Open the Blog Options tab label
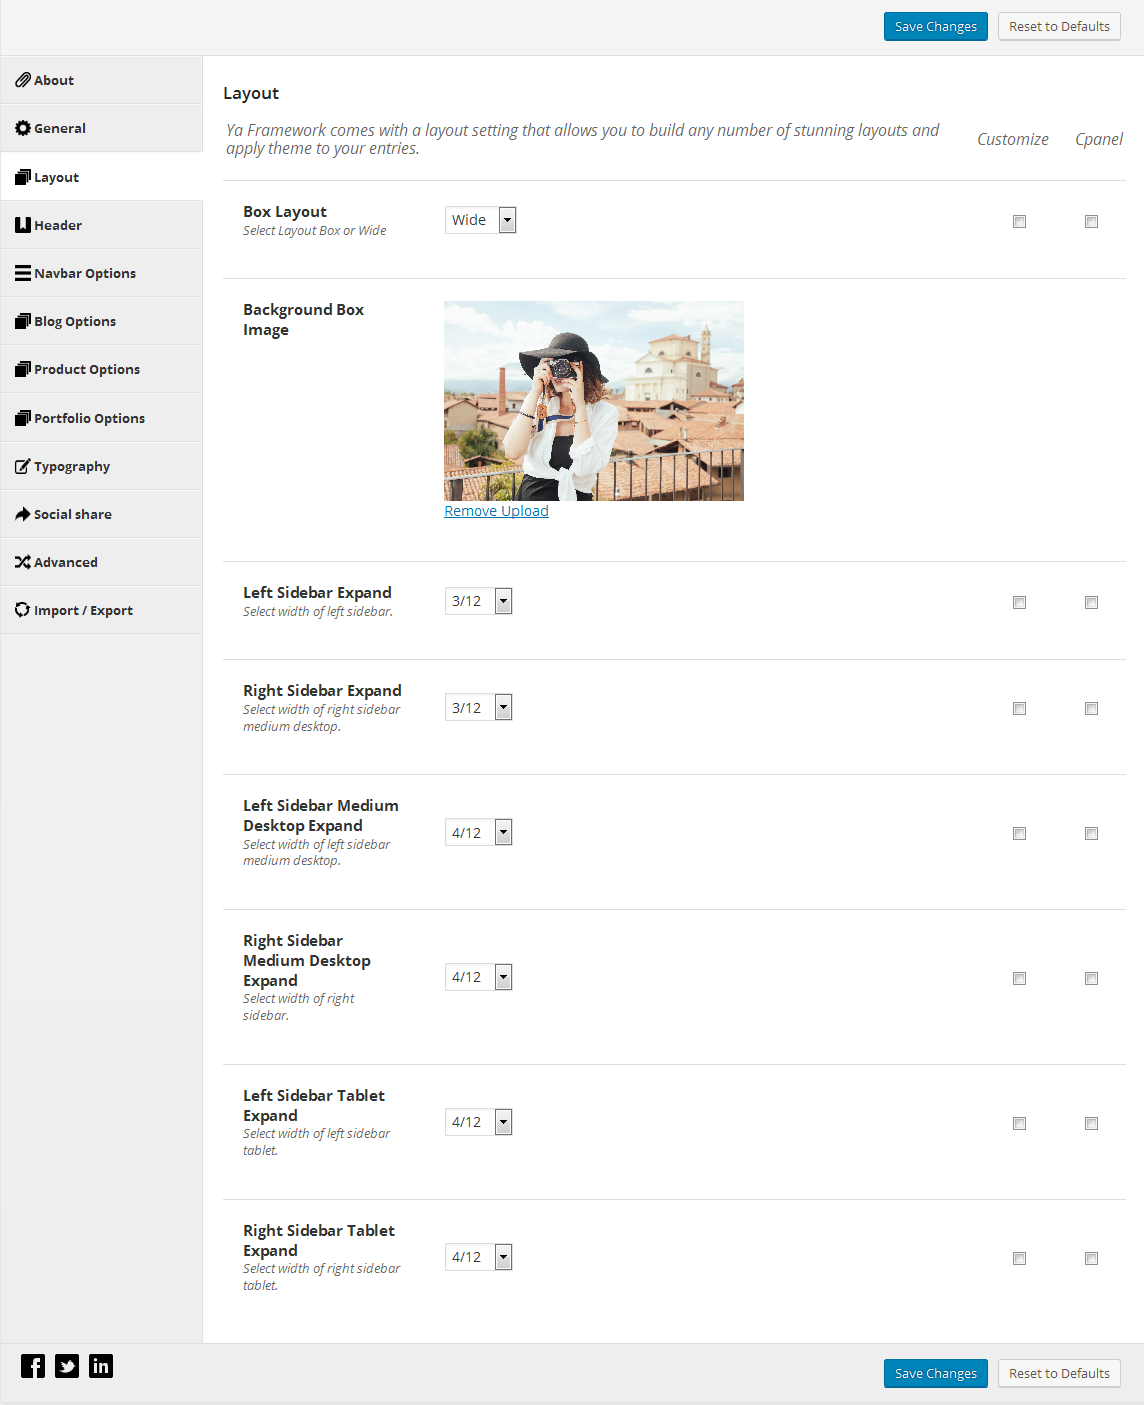 click(75, 321)
